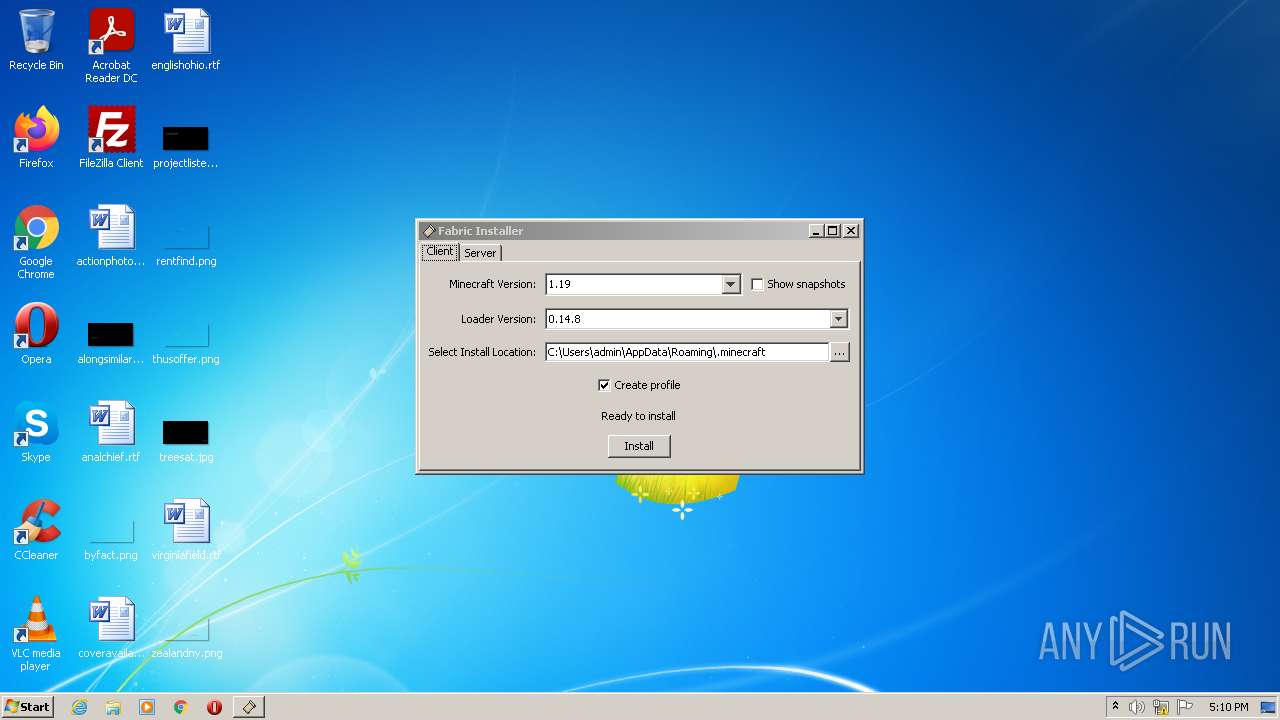
Task: Switch to the Server tab
Action: (x=480, y=253)
